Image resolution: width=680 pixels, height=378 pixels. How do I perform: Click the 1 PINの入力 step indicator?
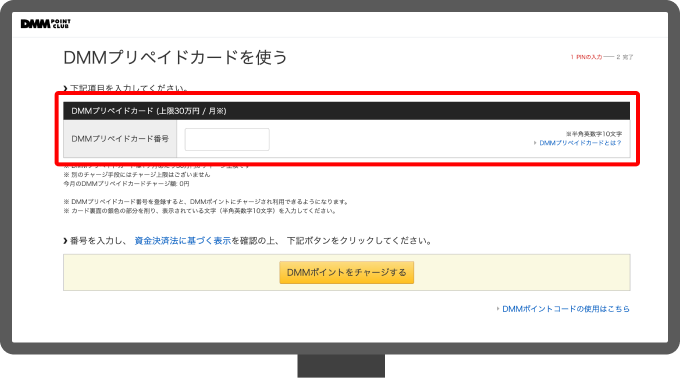pyautogui.click(x=586, y=57)
